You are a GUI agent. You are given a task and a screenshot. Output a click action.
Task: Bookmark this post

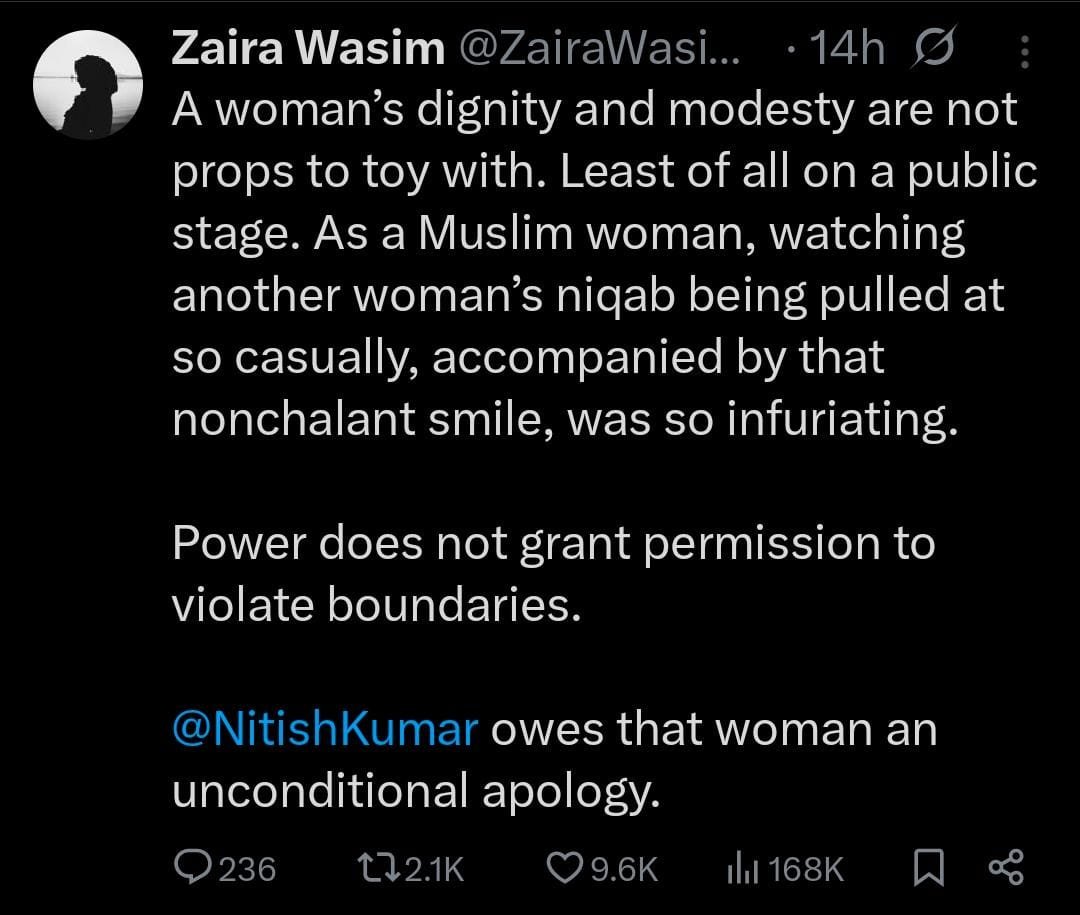click(x=929, y=868)
